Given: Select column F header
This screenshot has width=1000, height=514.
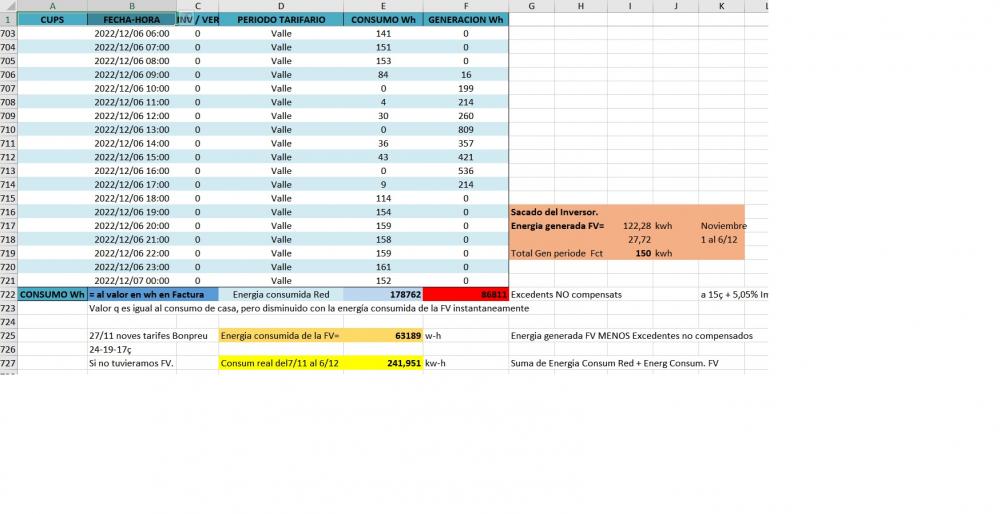Looking at the screenshot, I should pos(466,6).
